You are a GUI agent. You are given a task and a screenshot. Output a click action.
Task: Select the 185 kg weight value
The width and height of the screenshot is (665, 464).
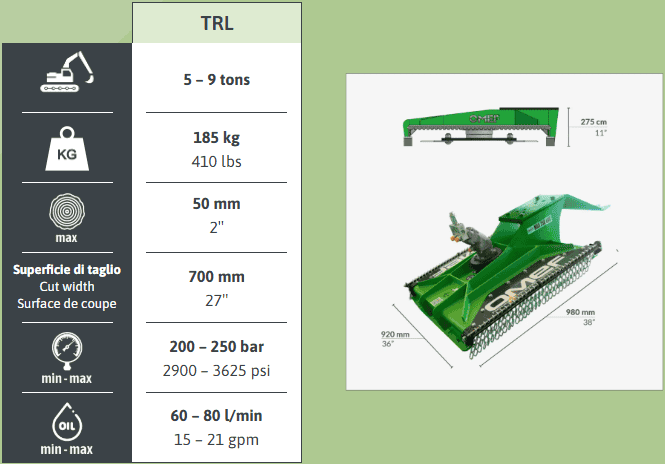pos(216,138)
